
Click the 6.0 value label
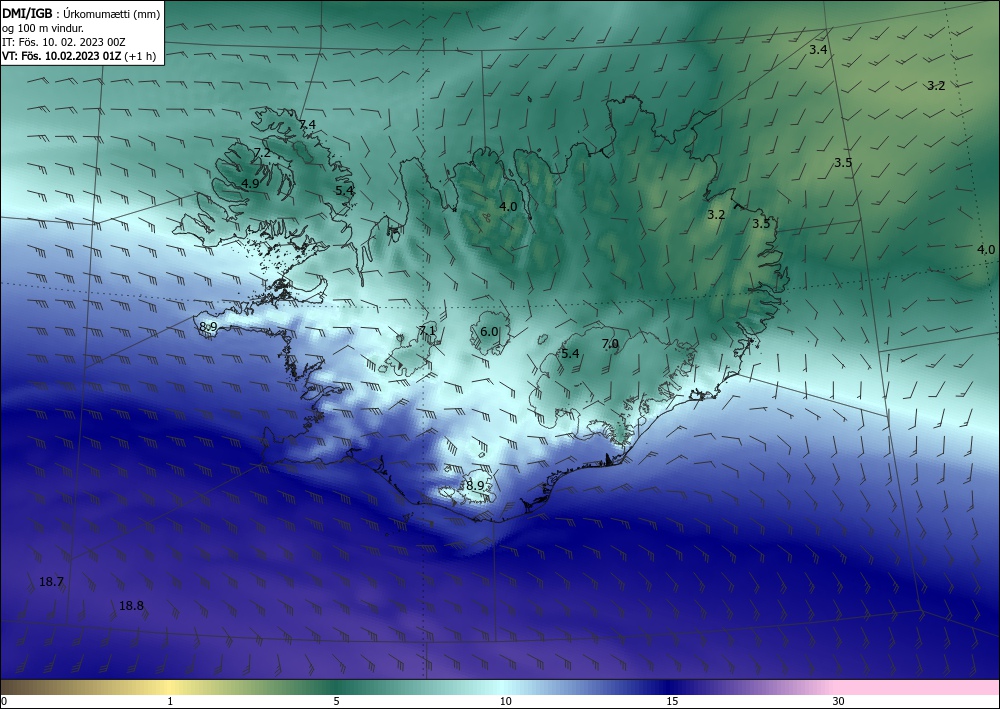point(489,332)
